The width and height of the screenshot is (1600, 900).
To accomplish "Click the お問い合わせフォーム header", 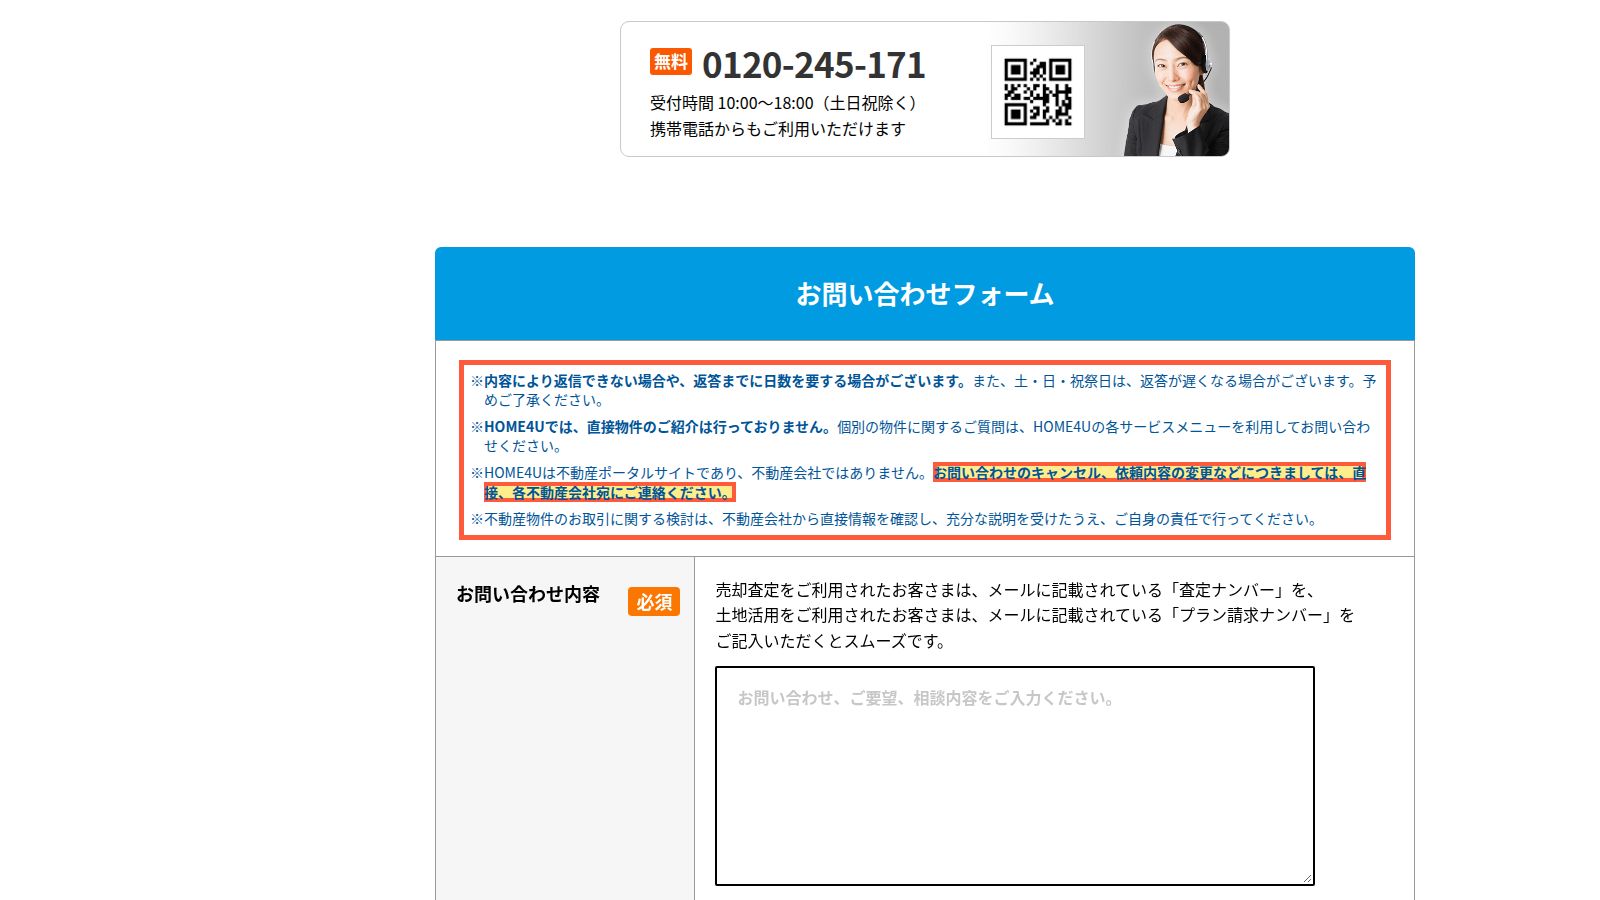I will tap(925, 294).
